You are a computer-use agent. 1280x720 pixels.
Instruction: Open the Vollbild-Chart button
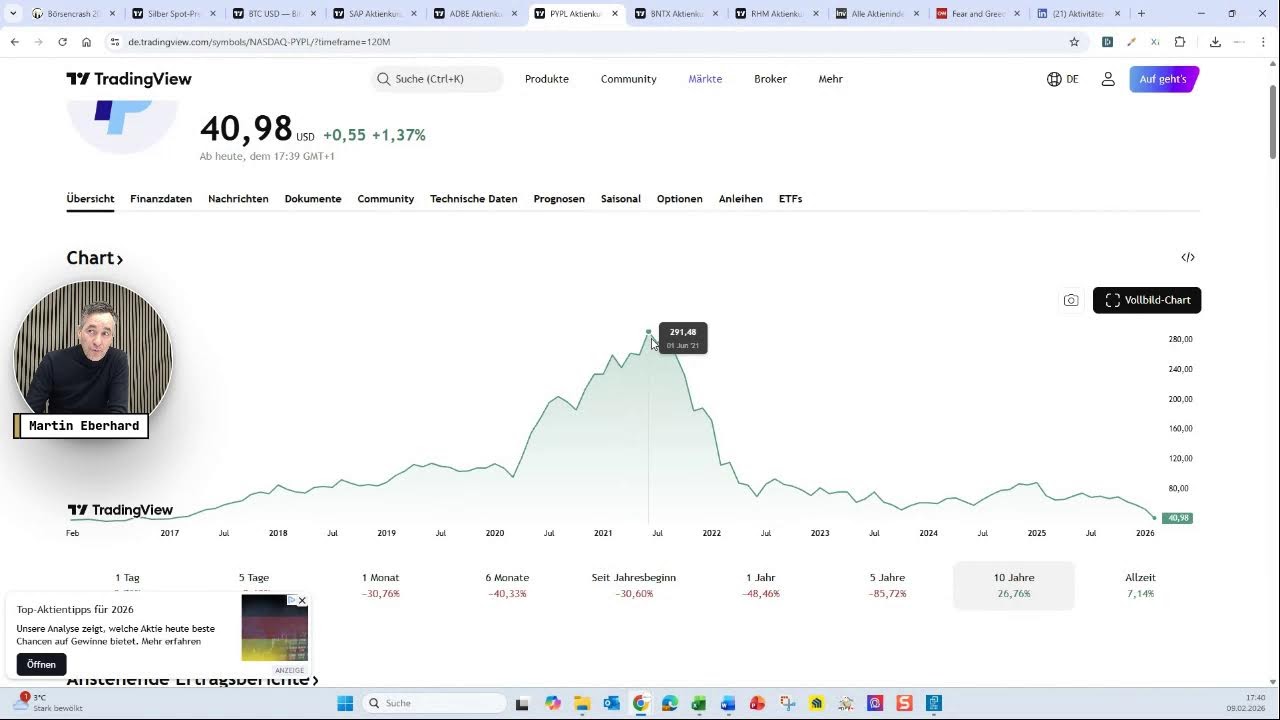click(x=1147, y=300)
